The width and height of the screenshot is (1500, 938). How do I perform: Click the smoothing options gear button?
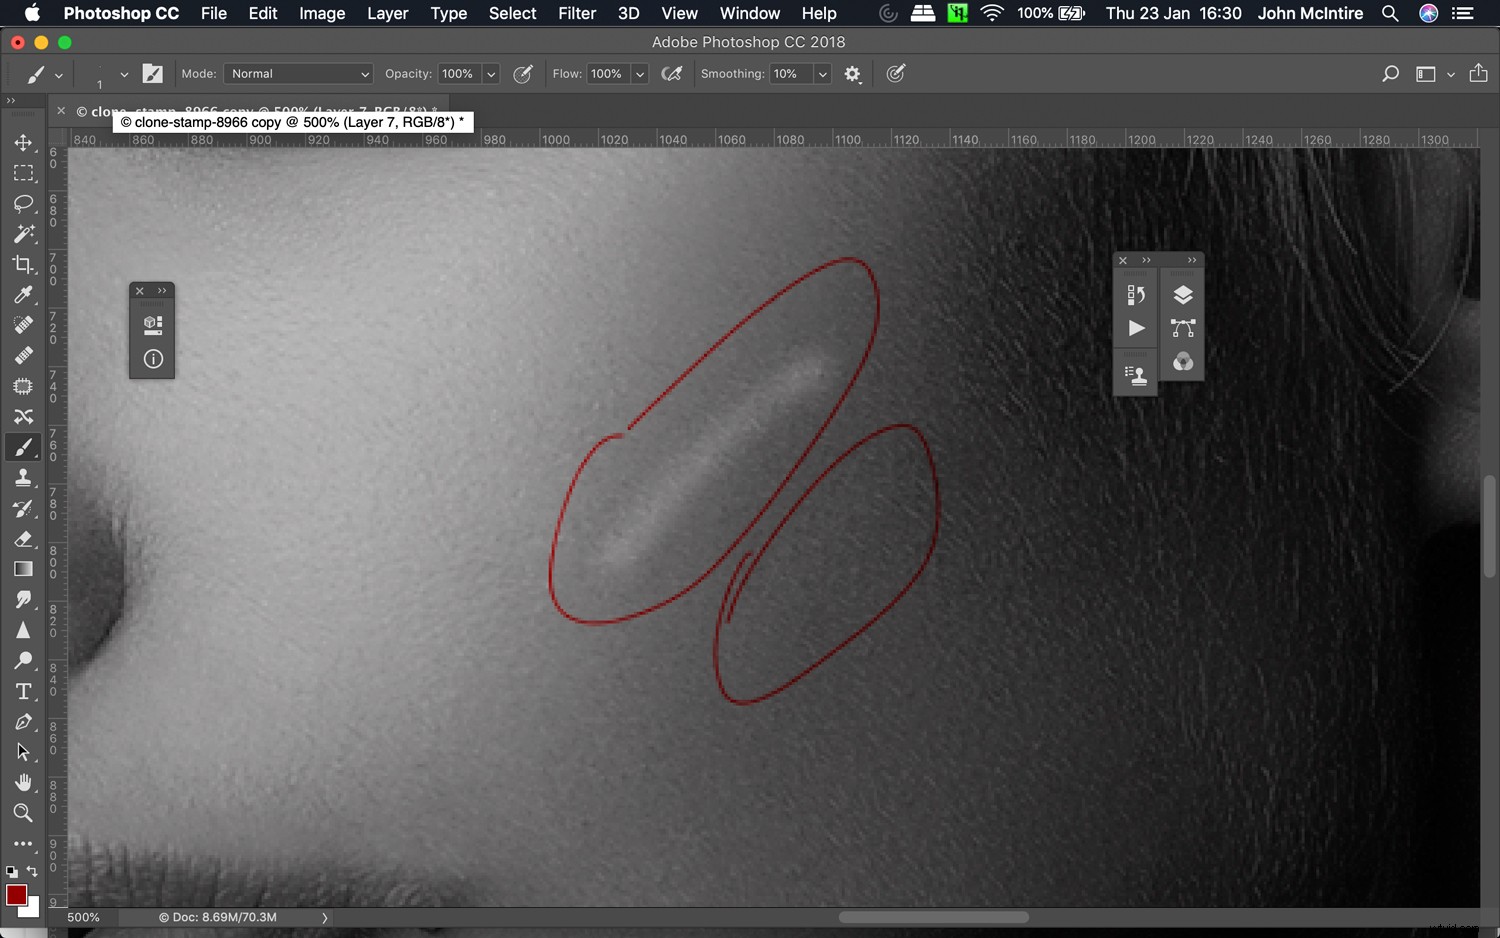(x=852, y=74)
